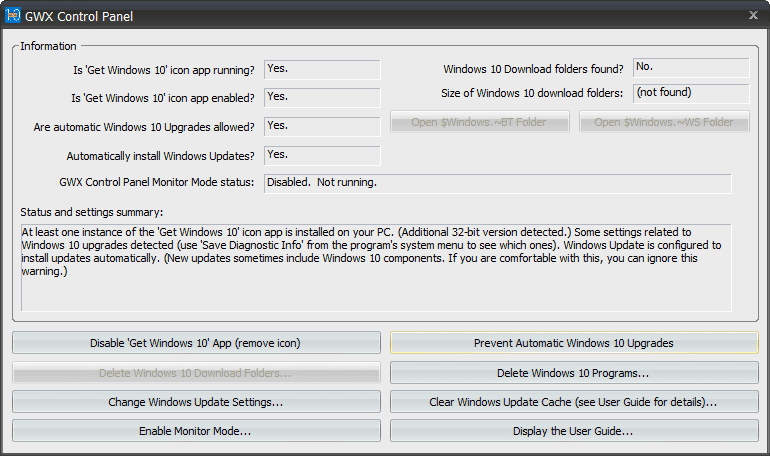
Task: Click label "Is 'Get Windows 10' icon app running?"
Action: coord(164,70)
